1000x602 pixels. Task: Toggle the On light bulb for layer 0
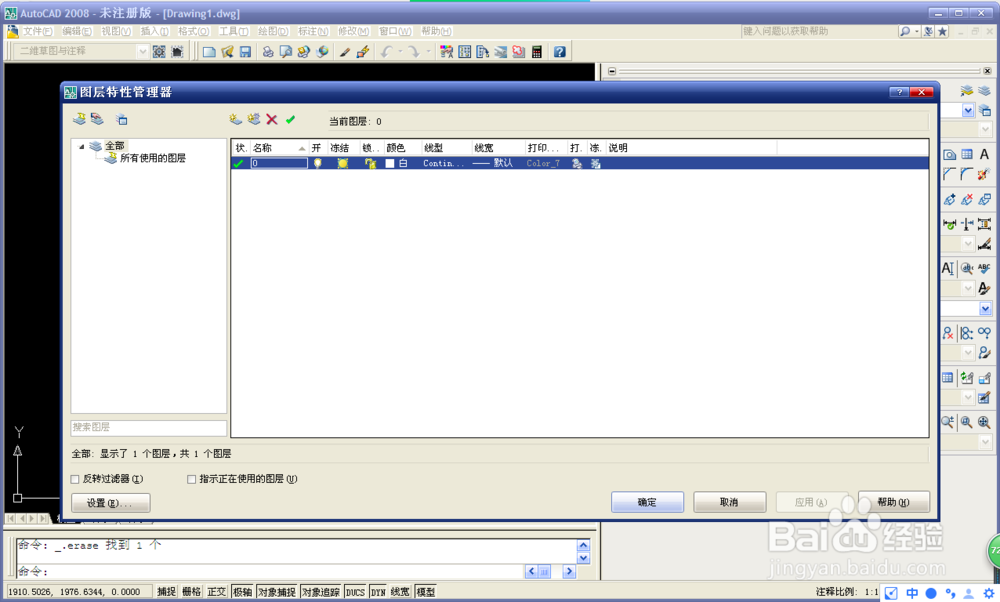(x=317, y=163)
